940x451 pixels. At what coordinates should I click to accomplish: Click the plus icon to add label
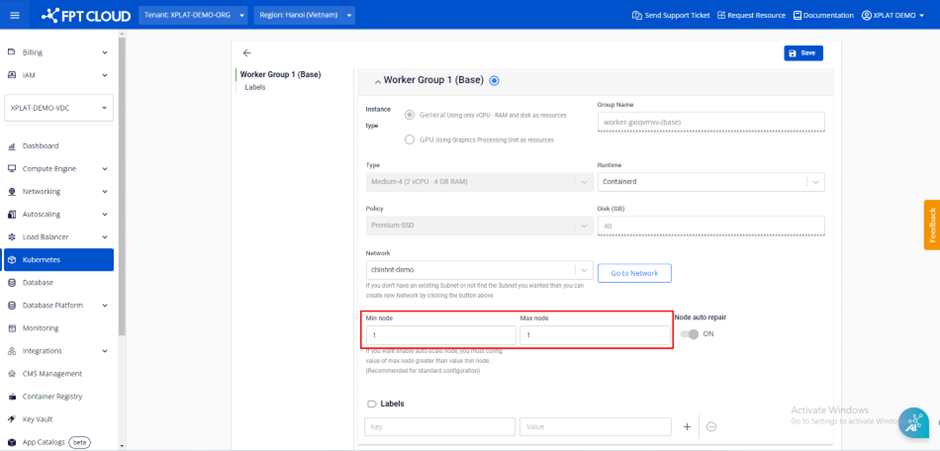pos(687,427)
